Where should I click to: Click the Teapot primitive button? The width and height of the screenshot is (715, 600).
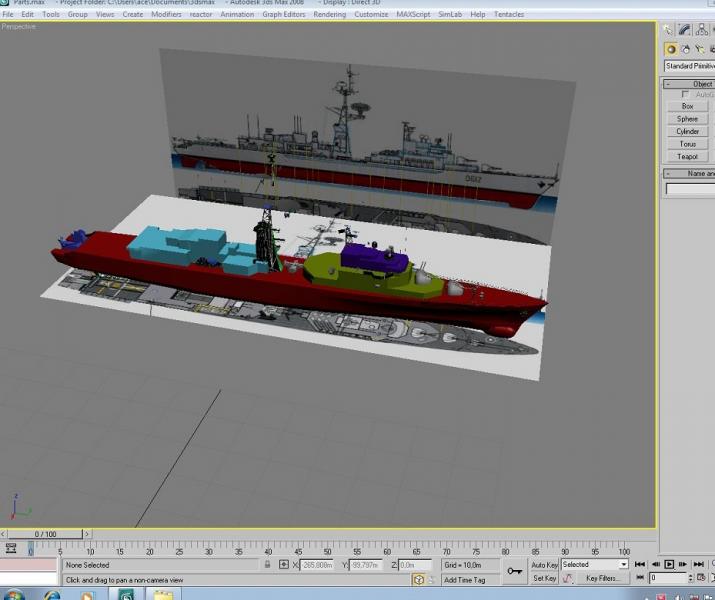[688, 156]
